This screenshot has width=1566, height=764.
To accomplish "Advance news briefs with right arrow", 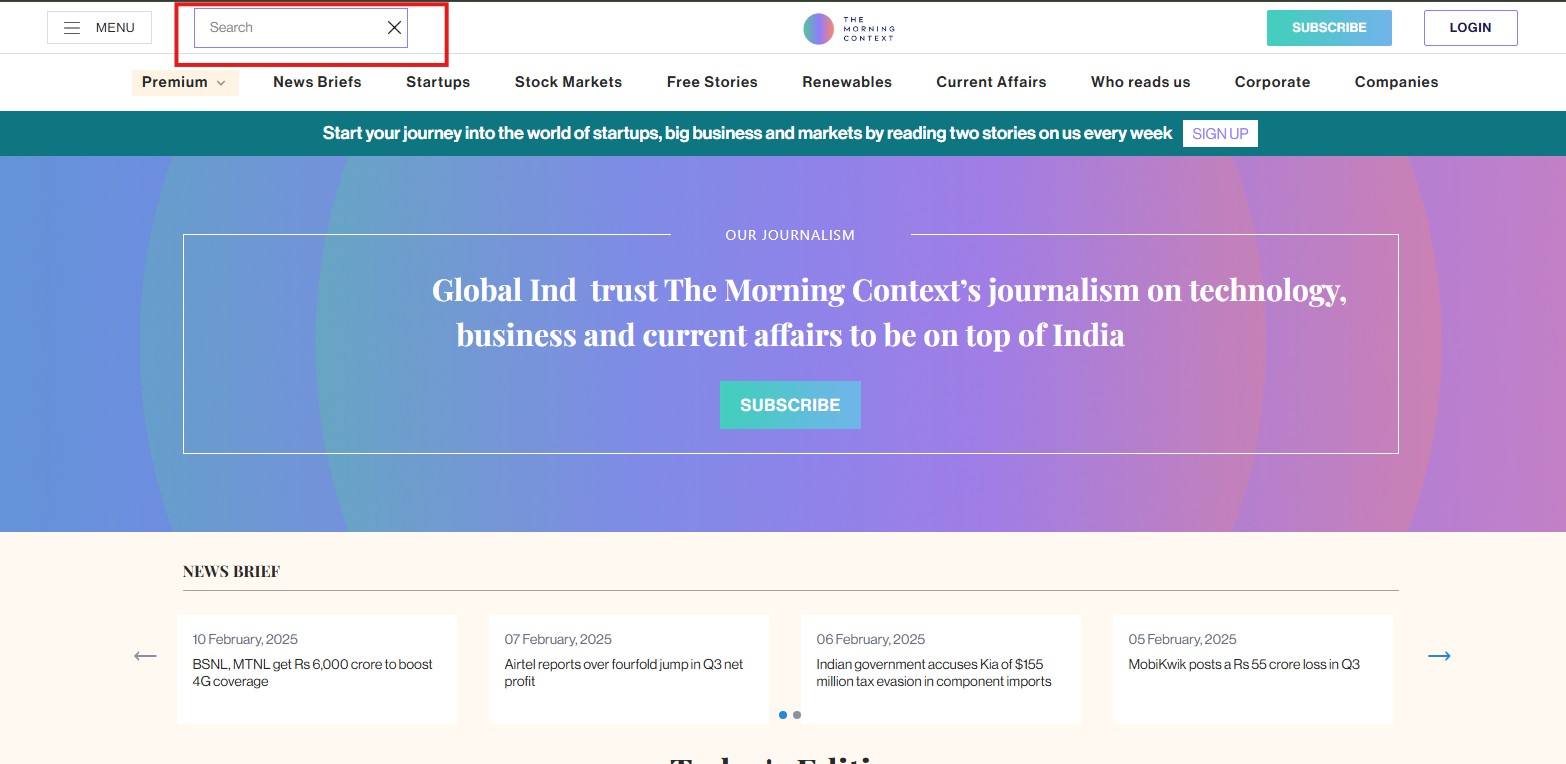I will pyautogui.click(x=1438, y=656).
